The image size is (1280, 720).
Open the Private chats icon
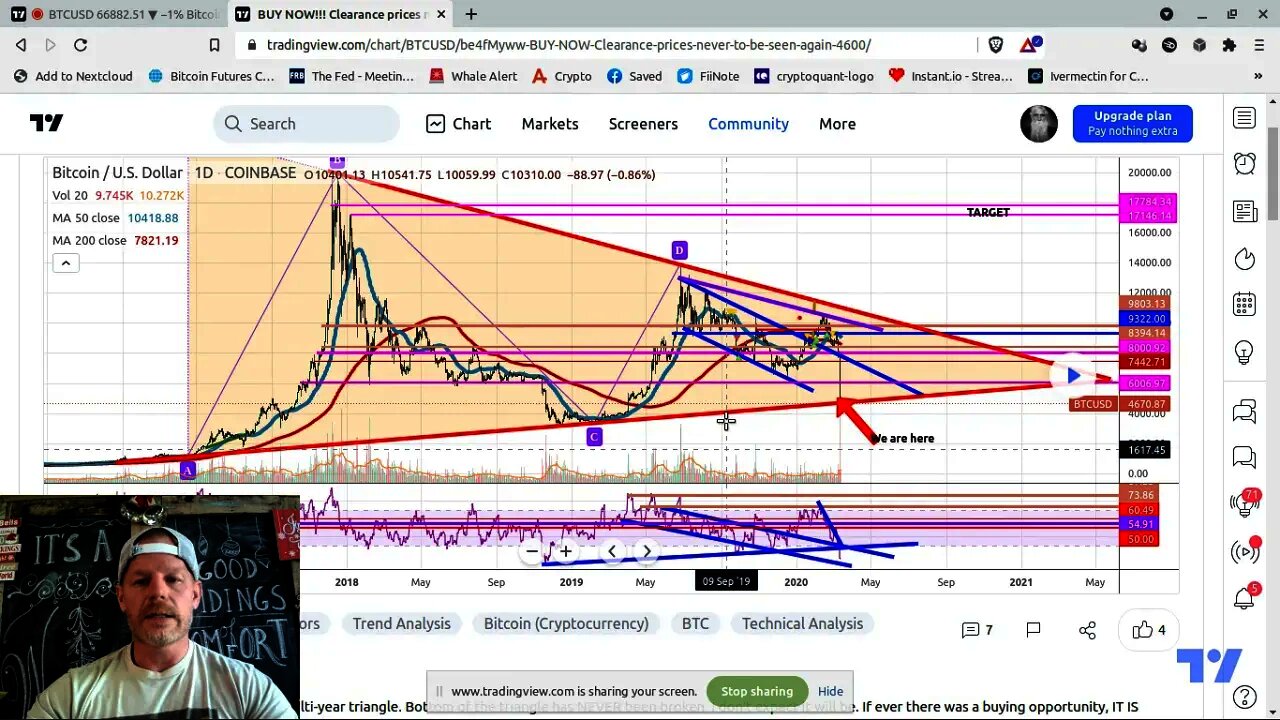pos(1244,457)
